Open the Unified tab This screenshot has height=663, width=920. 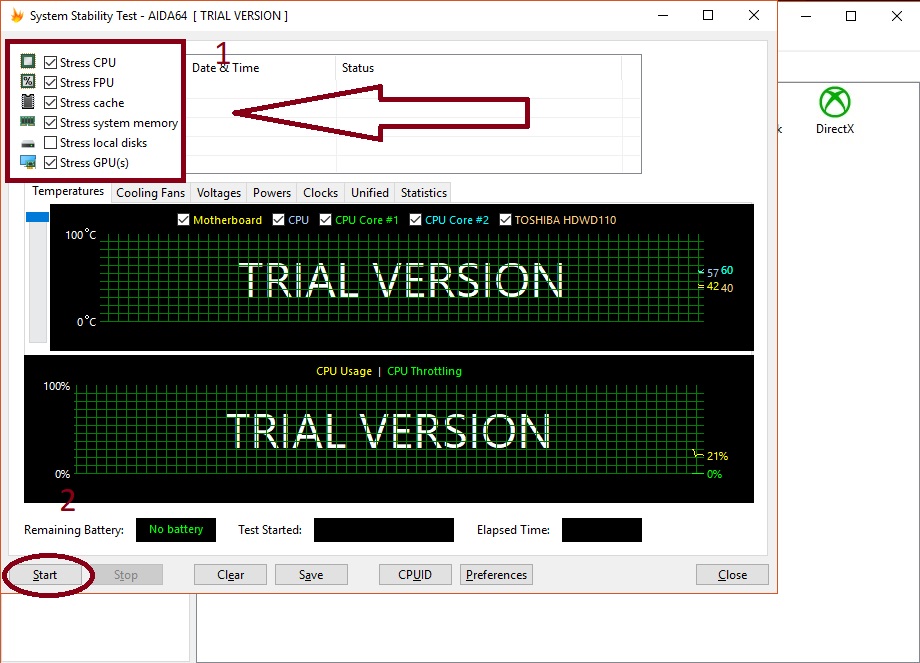[x=370, y=193]
